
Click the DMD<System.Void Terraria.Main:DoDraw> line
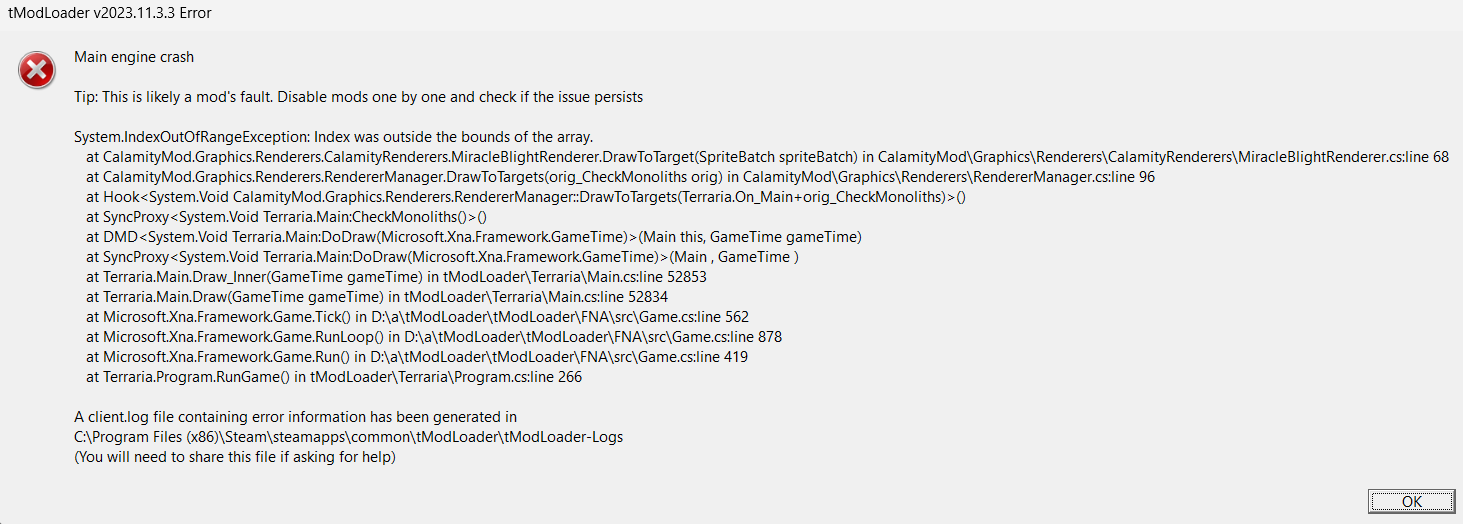[474, 237]
